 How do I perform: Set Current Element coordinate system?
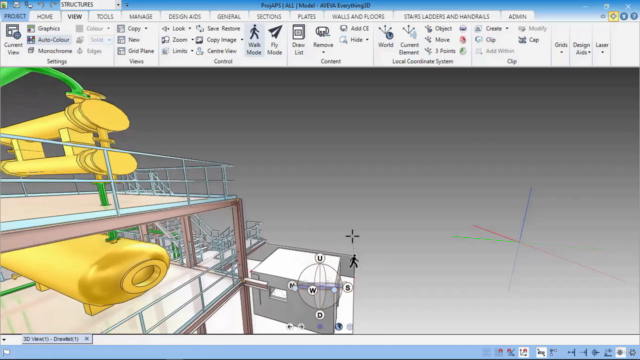[409, 40]
